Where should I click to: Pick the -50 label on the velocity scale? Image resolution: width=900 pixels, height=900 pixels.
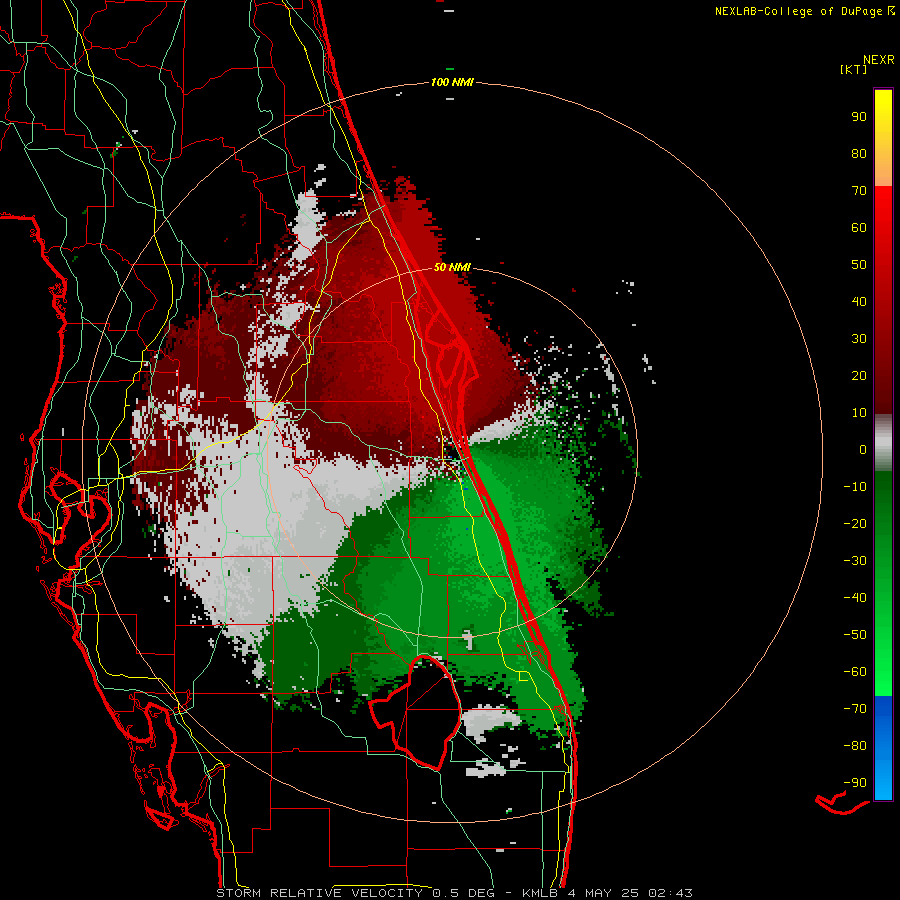855,635
